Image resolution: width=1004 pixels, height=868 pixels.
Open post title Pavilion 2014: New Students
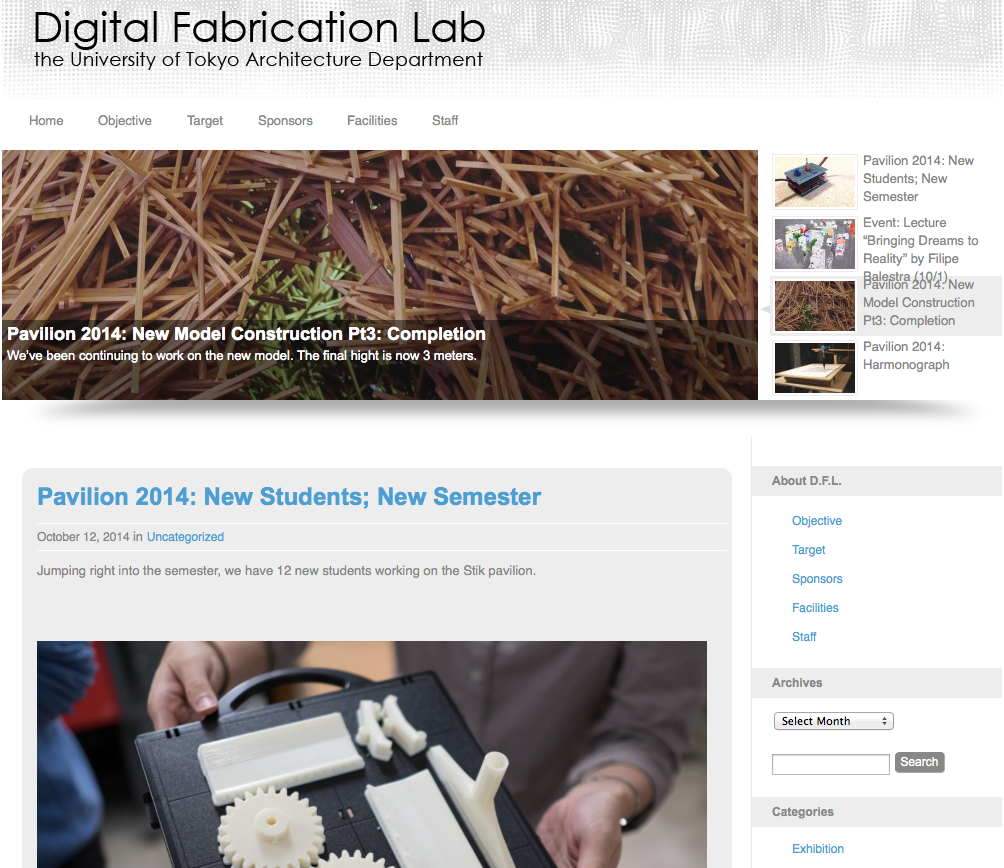point(289,497)
